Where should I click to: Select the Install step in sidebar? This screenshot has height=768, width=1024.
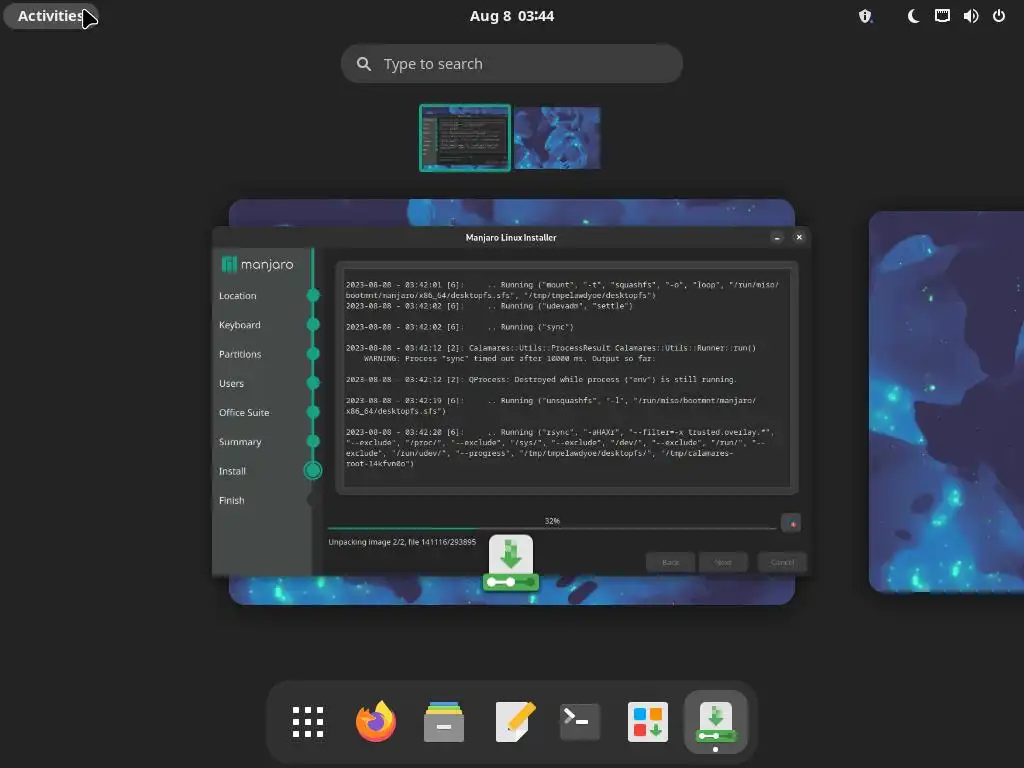232,471
